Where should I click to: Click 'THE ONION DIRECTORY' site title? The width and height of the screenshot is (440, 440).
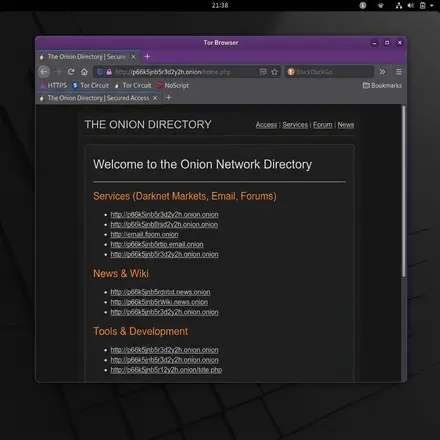click(x=148, y=125)
